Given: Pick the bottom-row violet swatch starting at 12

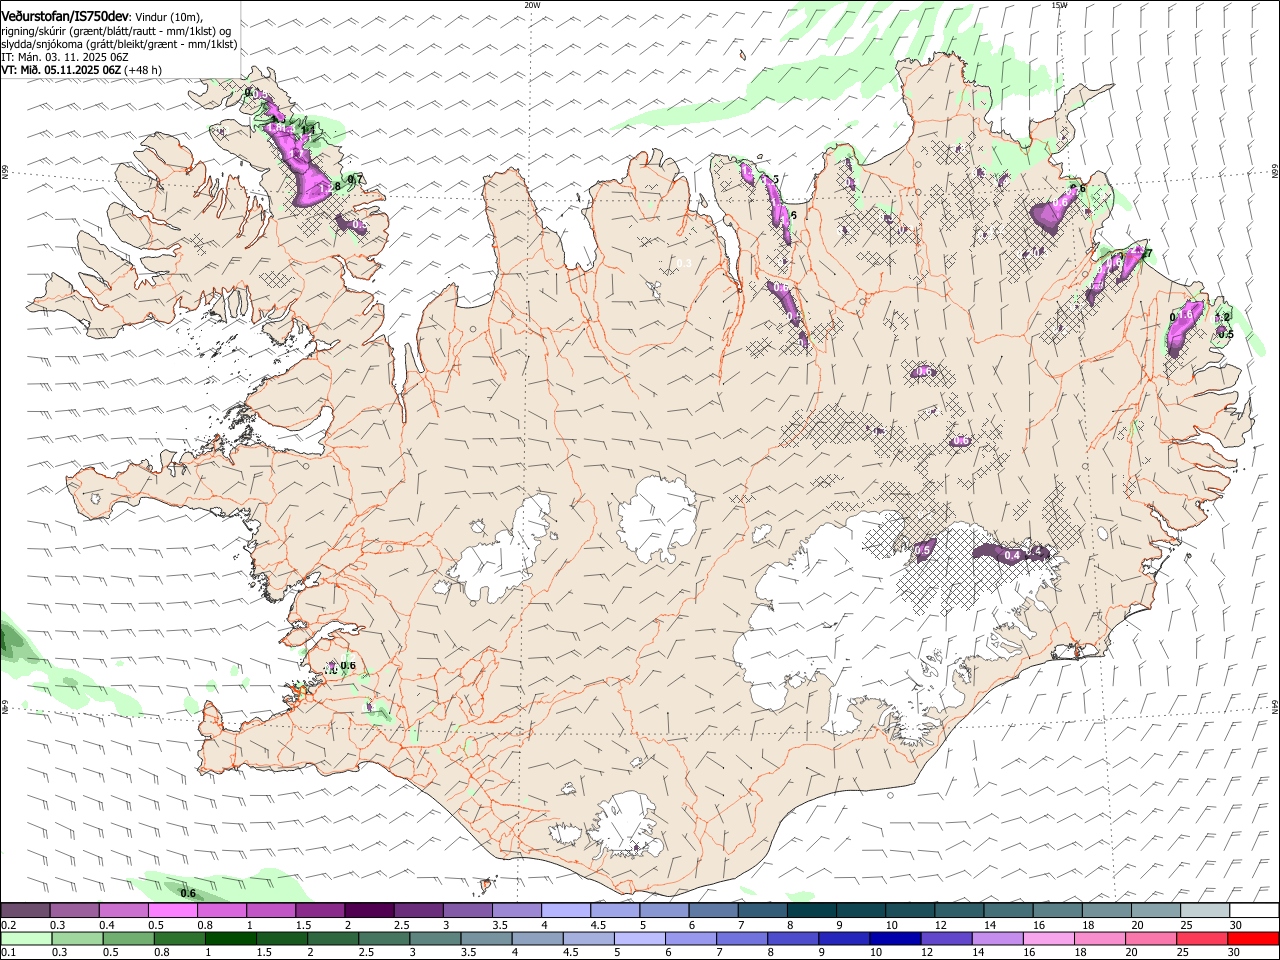Looking at the screenshot, I should point(947,938).
